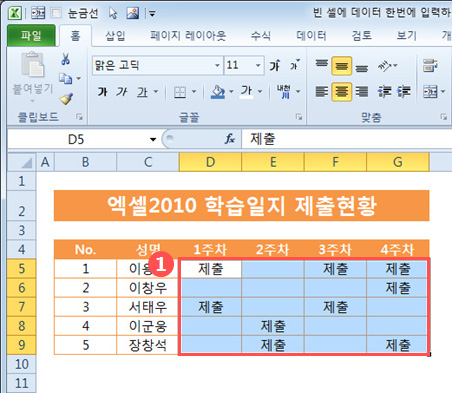Expand the copy options arrow

point(79,79)
